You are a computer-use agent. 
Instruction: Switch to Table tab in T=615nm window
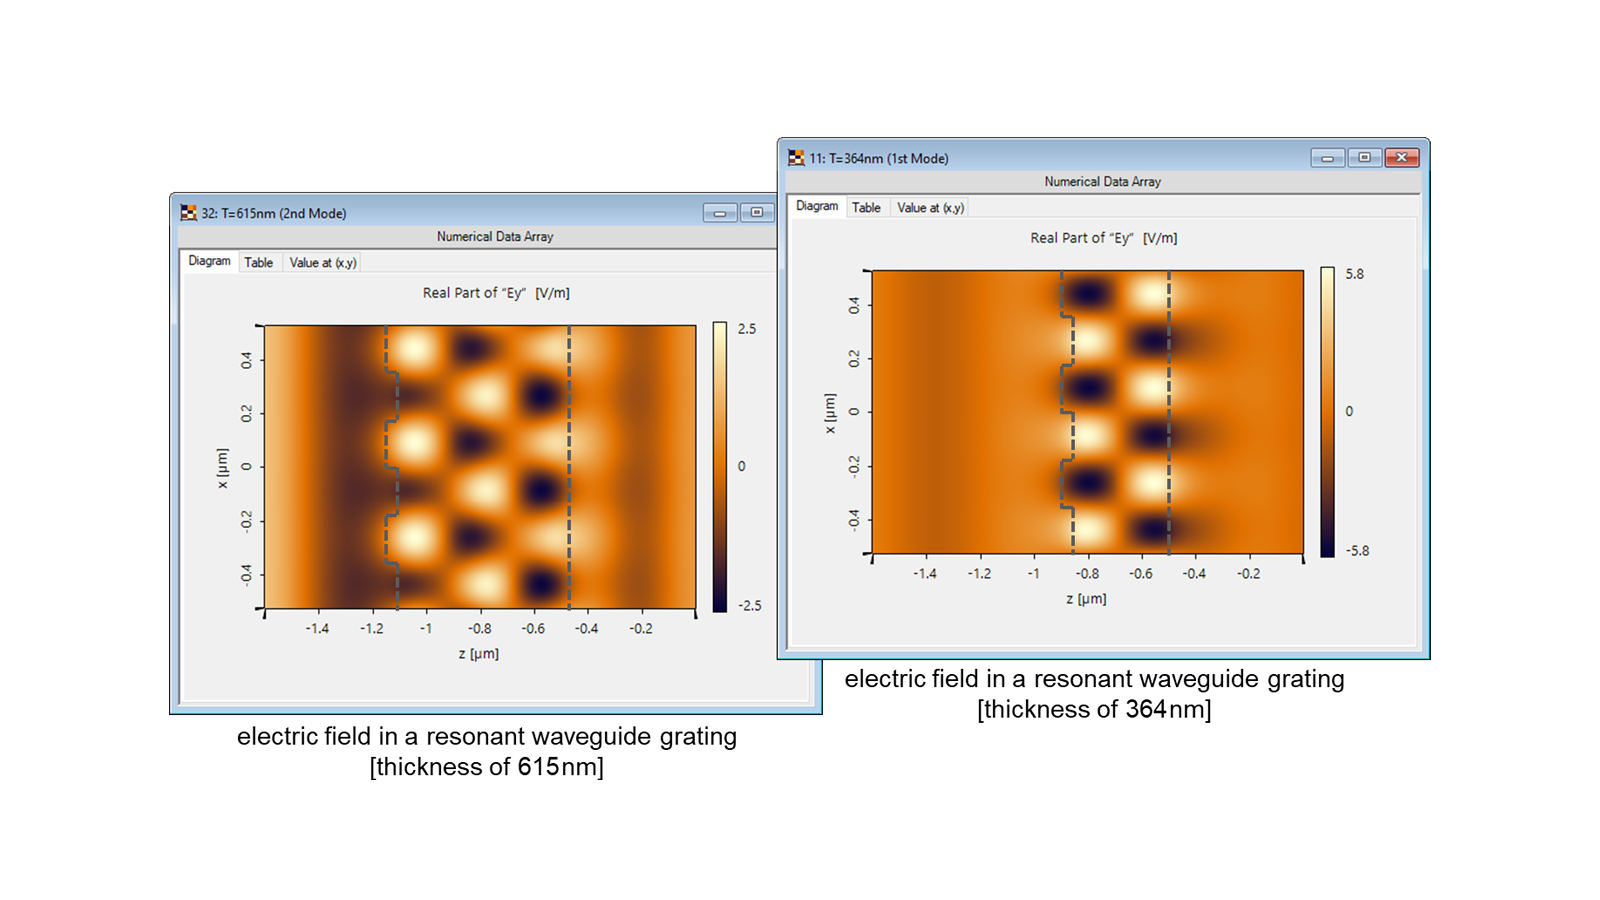point(258,263)
